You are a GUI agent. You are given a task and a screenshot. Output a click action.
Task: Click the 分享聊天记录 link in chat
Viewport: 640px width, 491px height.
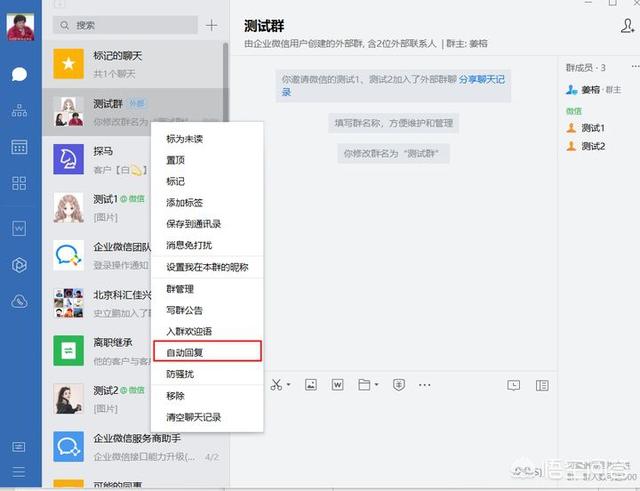(482, 79)
